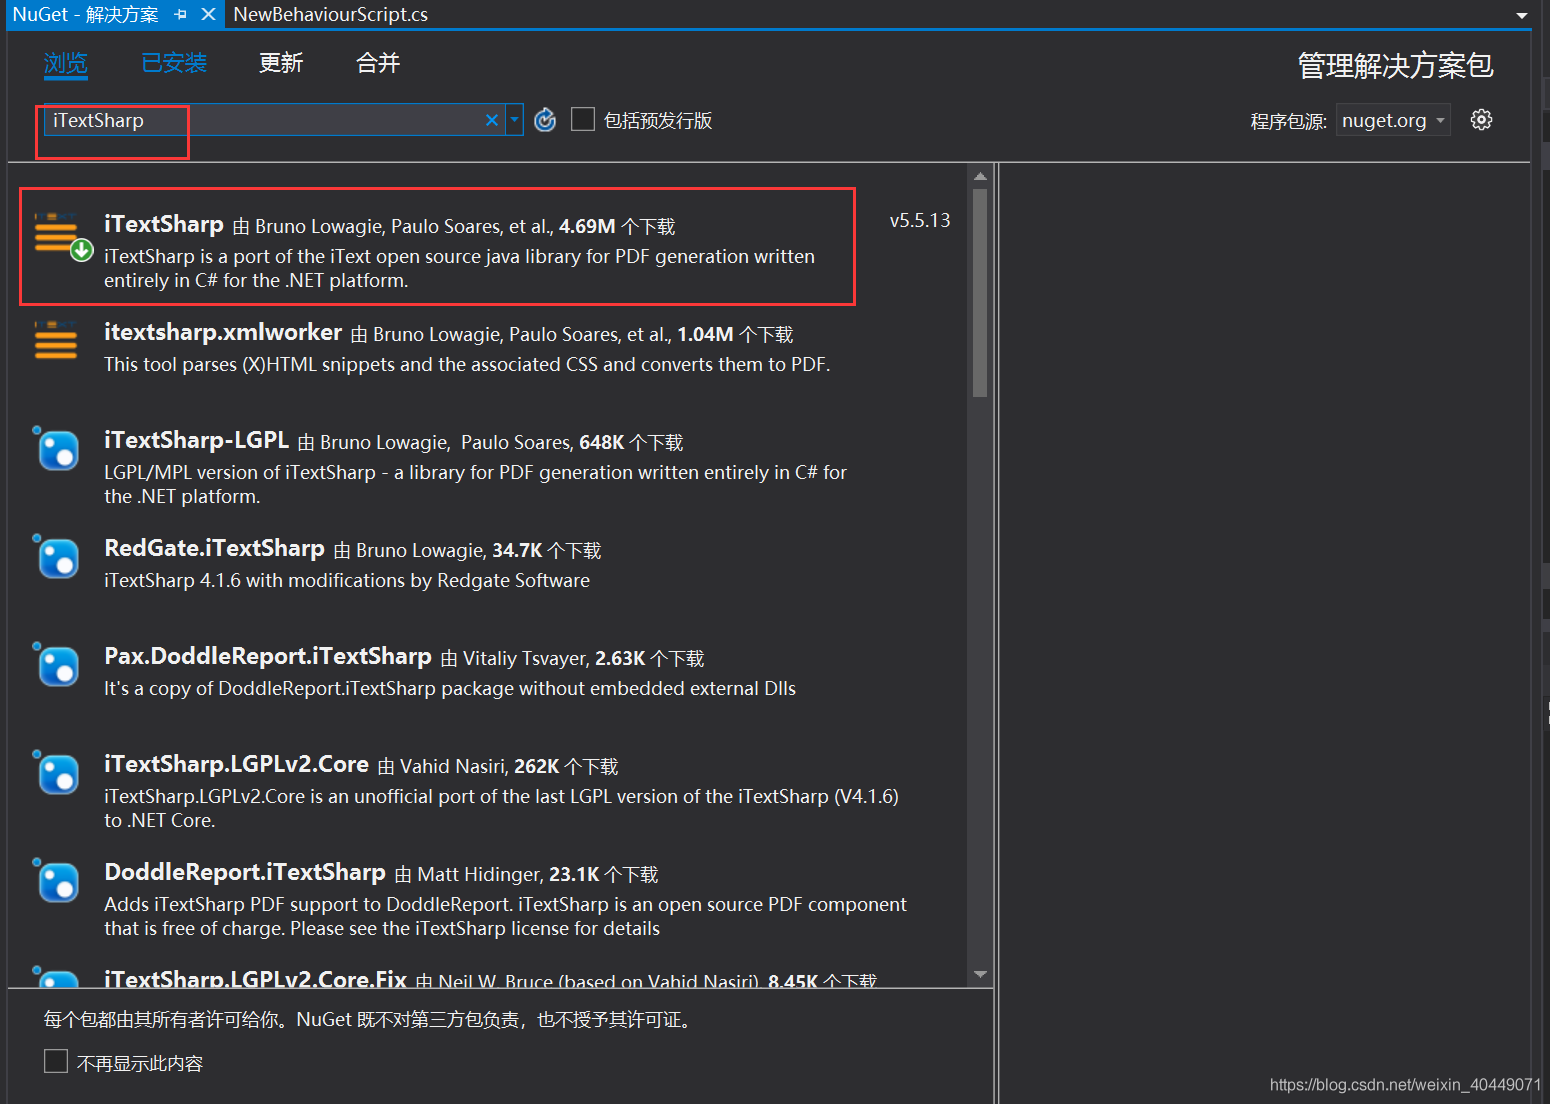The height and width of the screenshot is (1104, 1550).
Task: Click the results list scroll up arrow
Action: click(x=980, y=176)
